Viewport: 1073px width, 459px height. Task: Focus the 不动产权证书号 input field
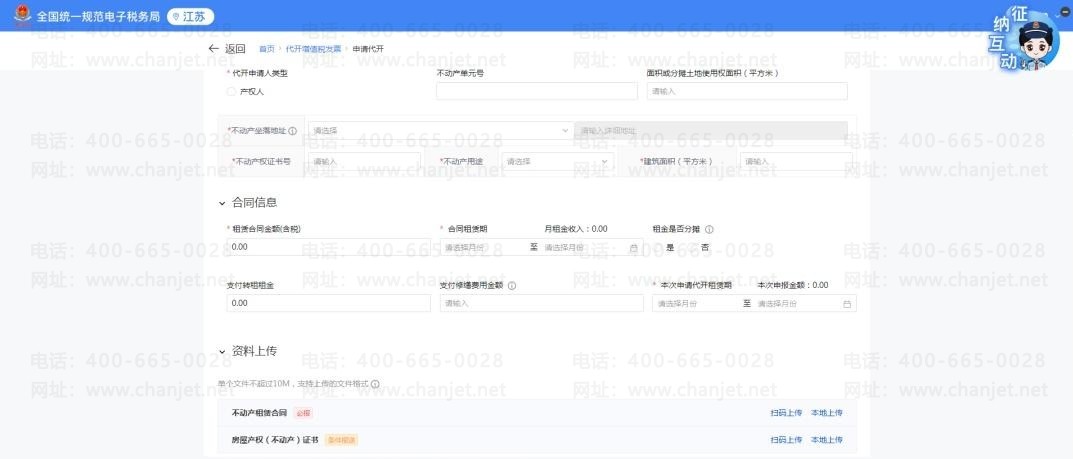[365, 161]
